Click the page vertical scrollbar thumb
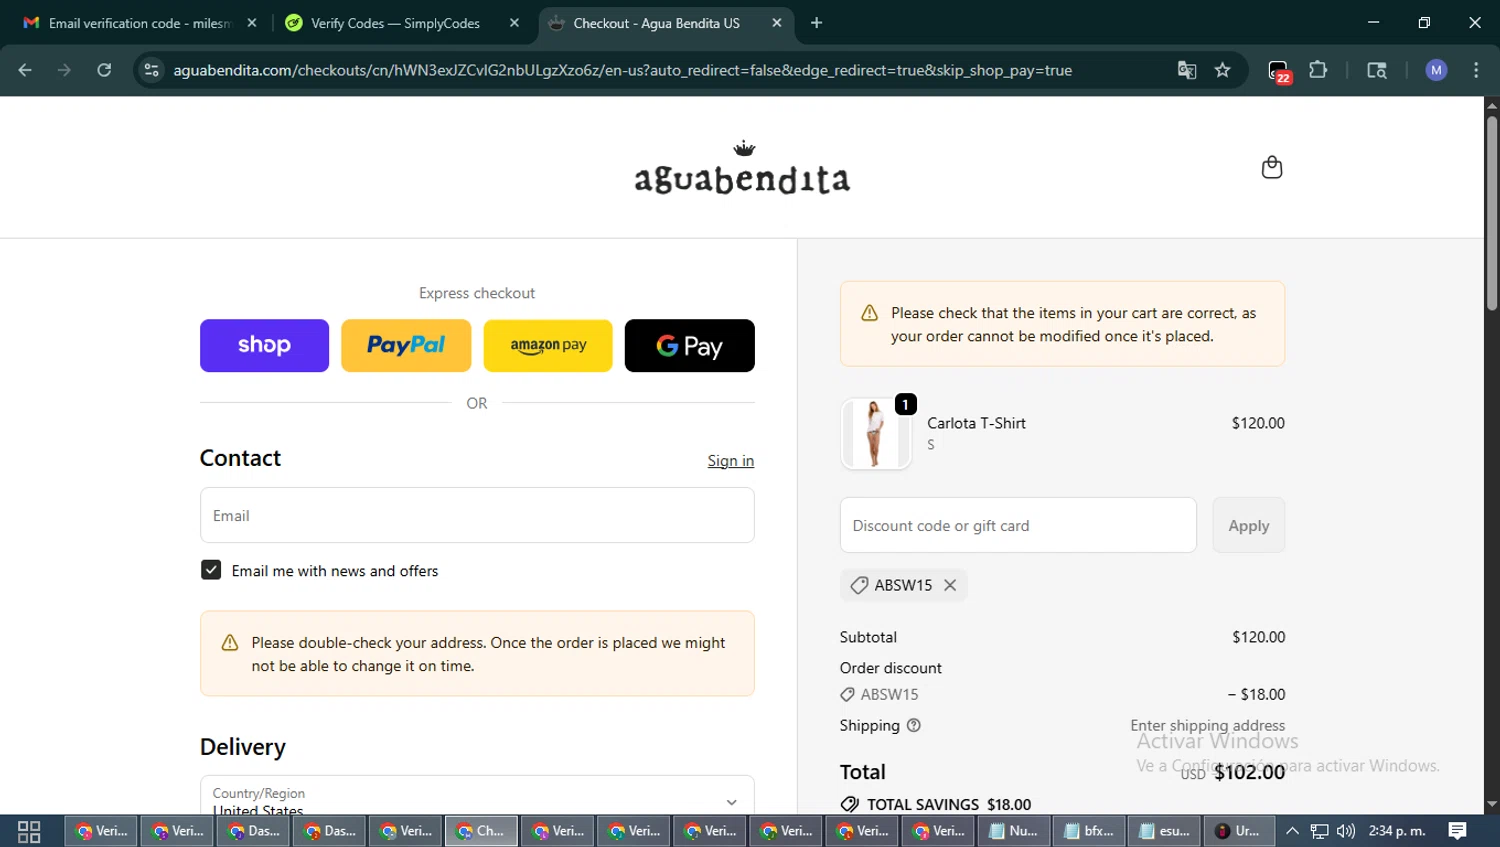This screenshot has height=847, width=1500. (x=1491, y=214)
